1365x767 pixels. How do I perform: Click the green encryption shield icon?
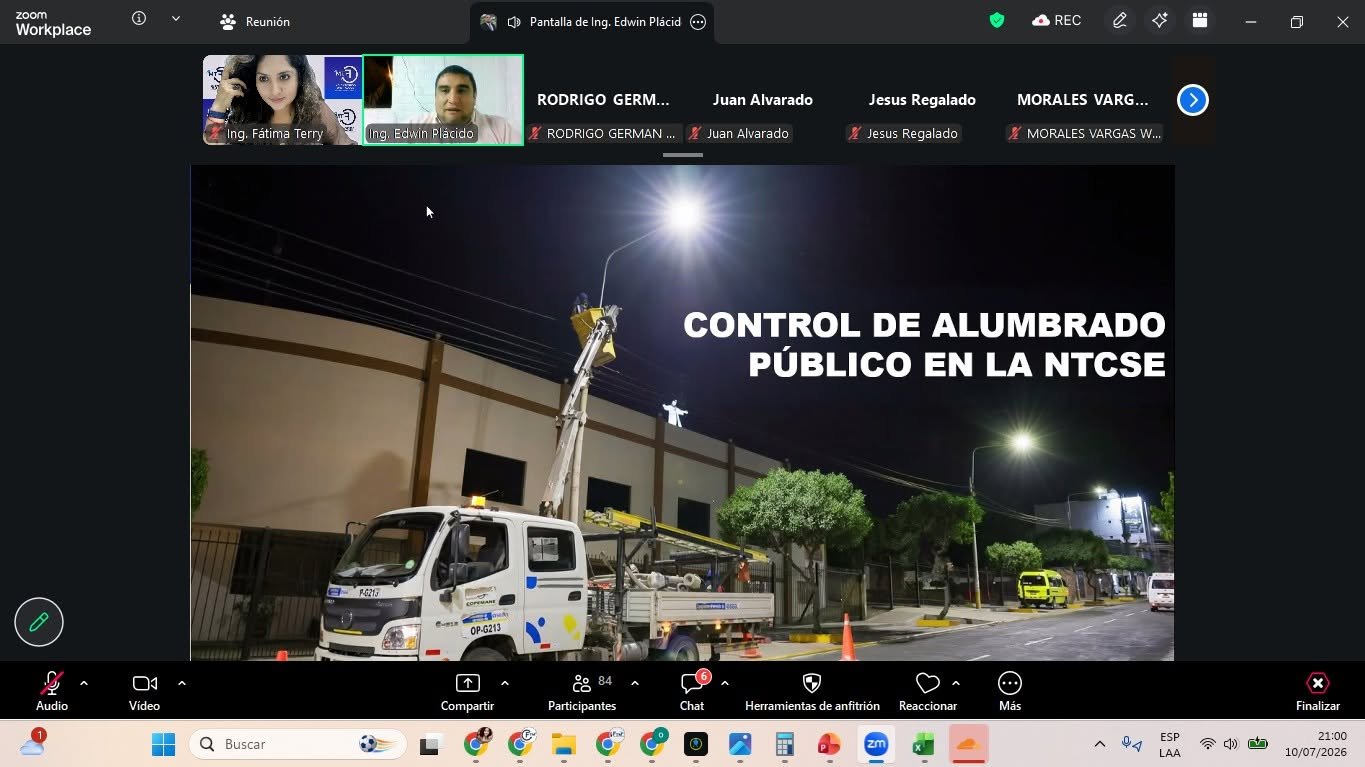point(997,20)
